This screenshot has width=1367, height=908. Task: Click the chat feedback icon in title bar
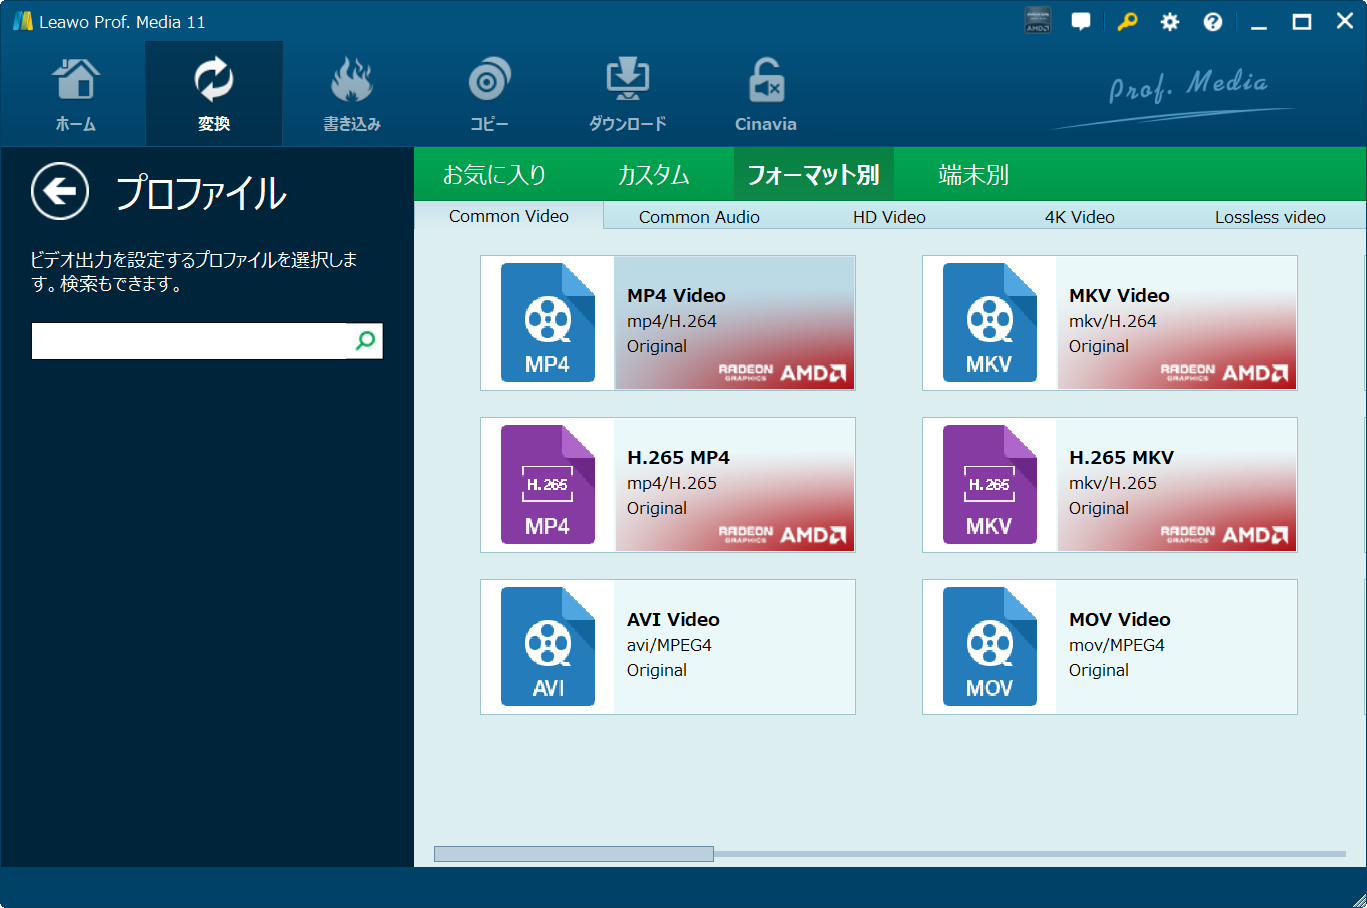point(1081,22)
